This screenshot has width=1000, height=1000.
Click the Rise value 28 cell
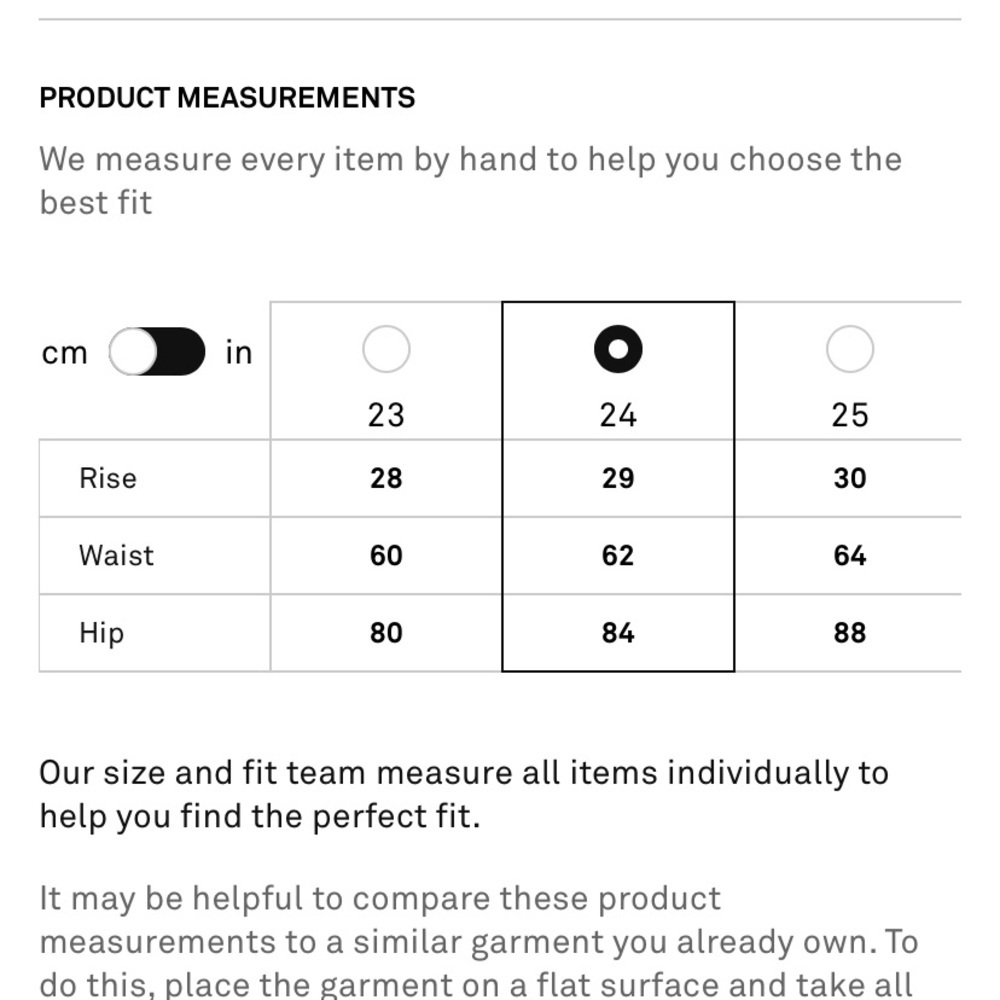click(x=386, y=478)
